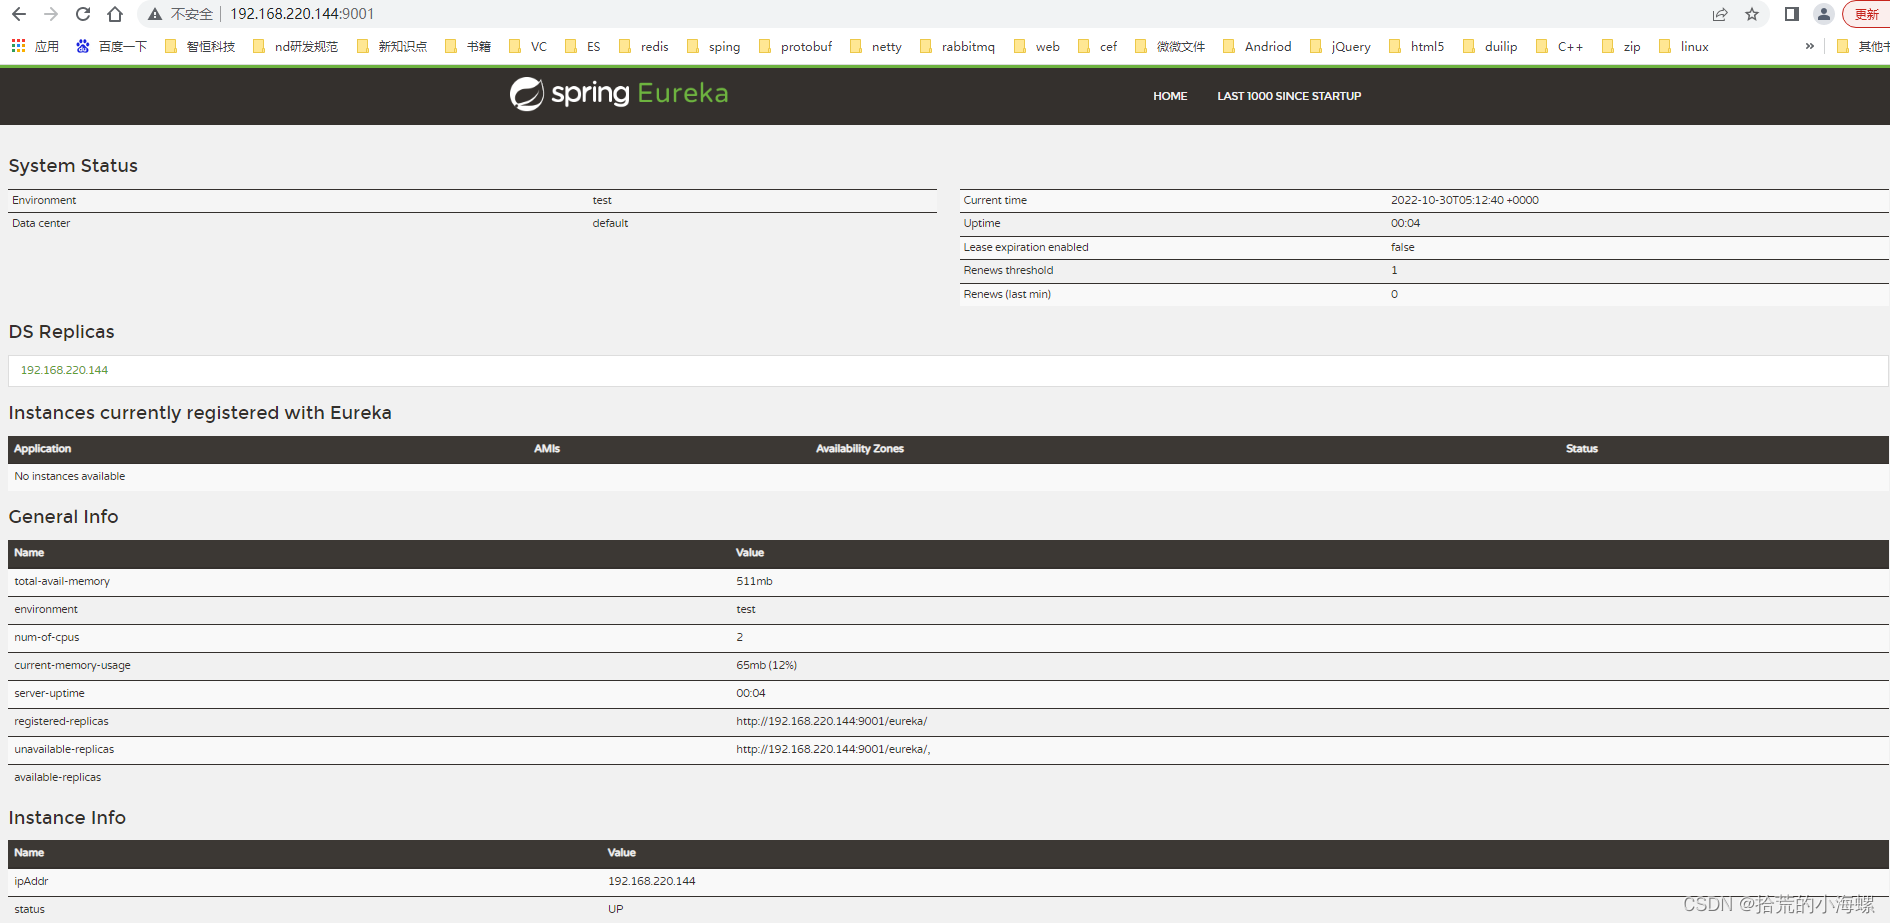
Task: Open the user profile avatar
Action: point(1824,14)
